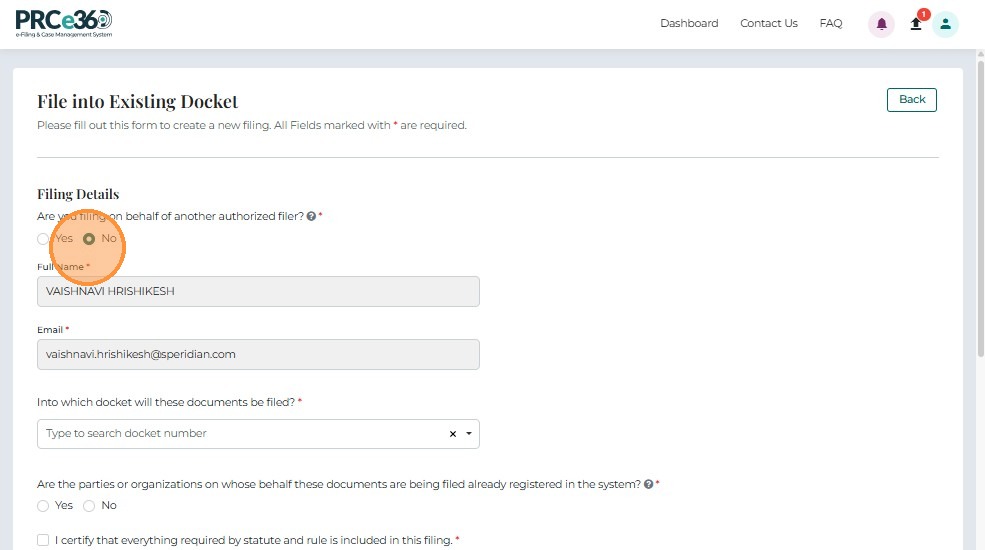Select Yes for filing on behalf

[43, 239]
